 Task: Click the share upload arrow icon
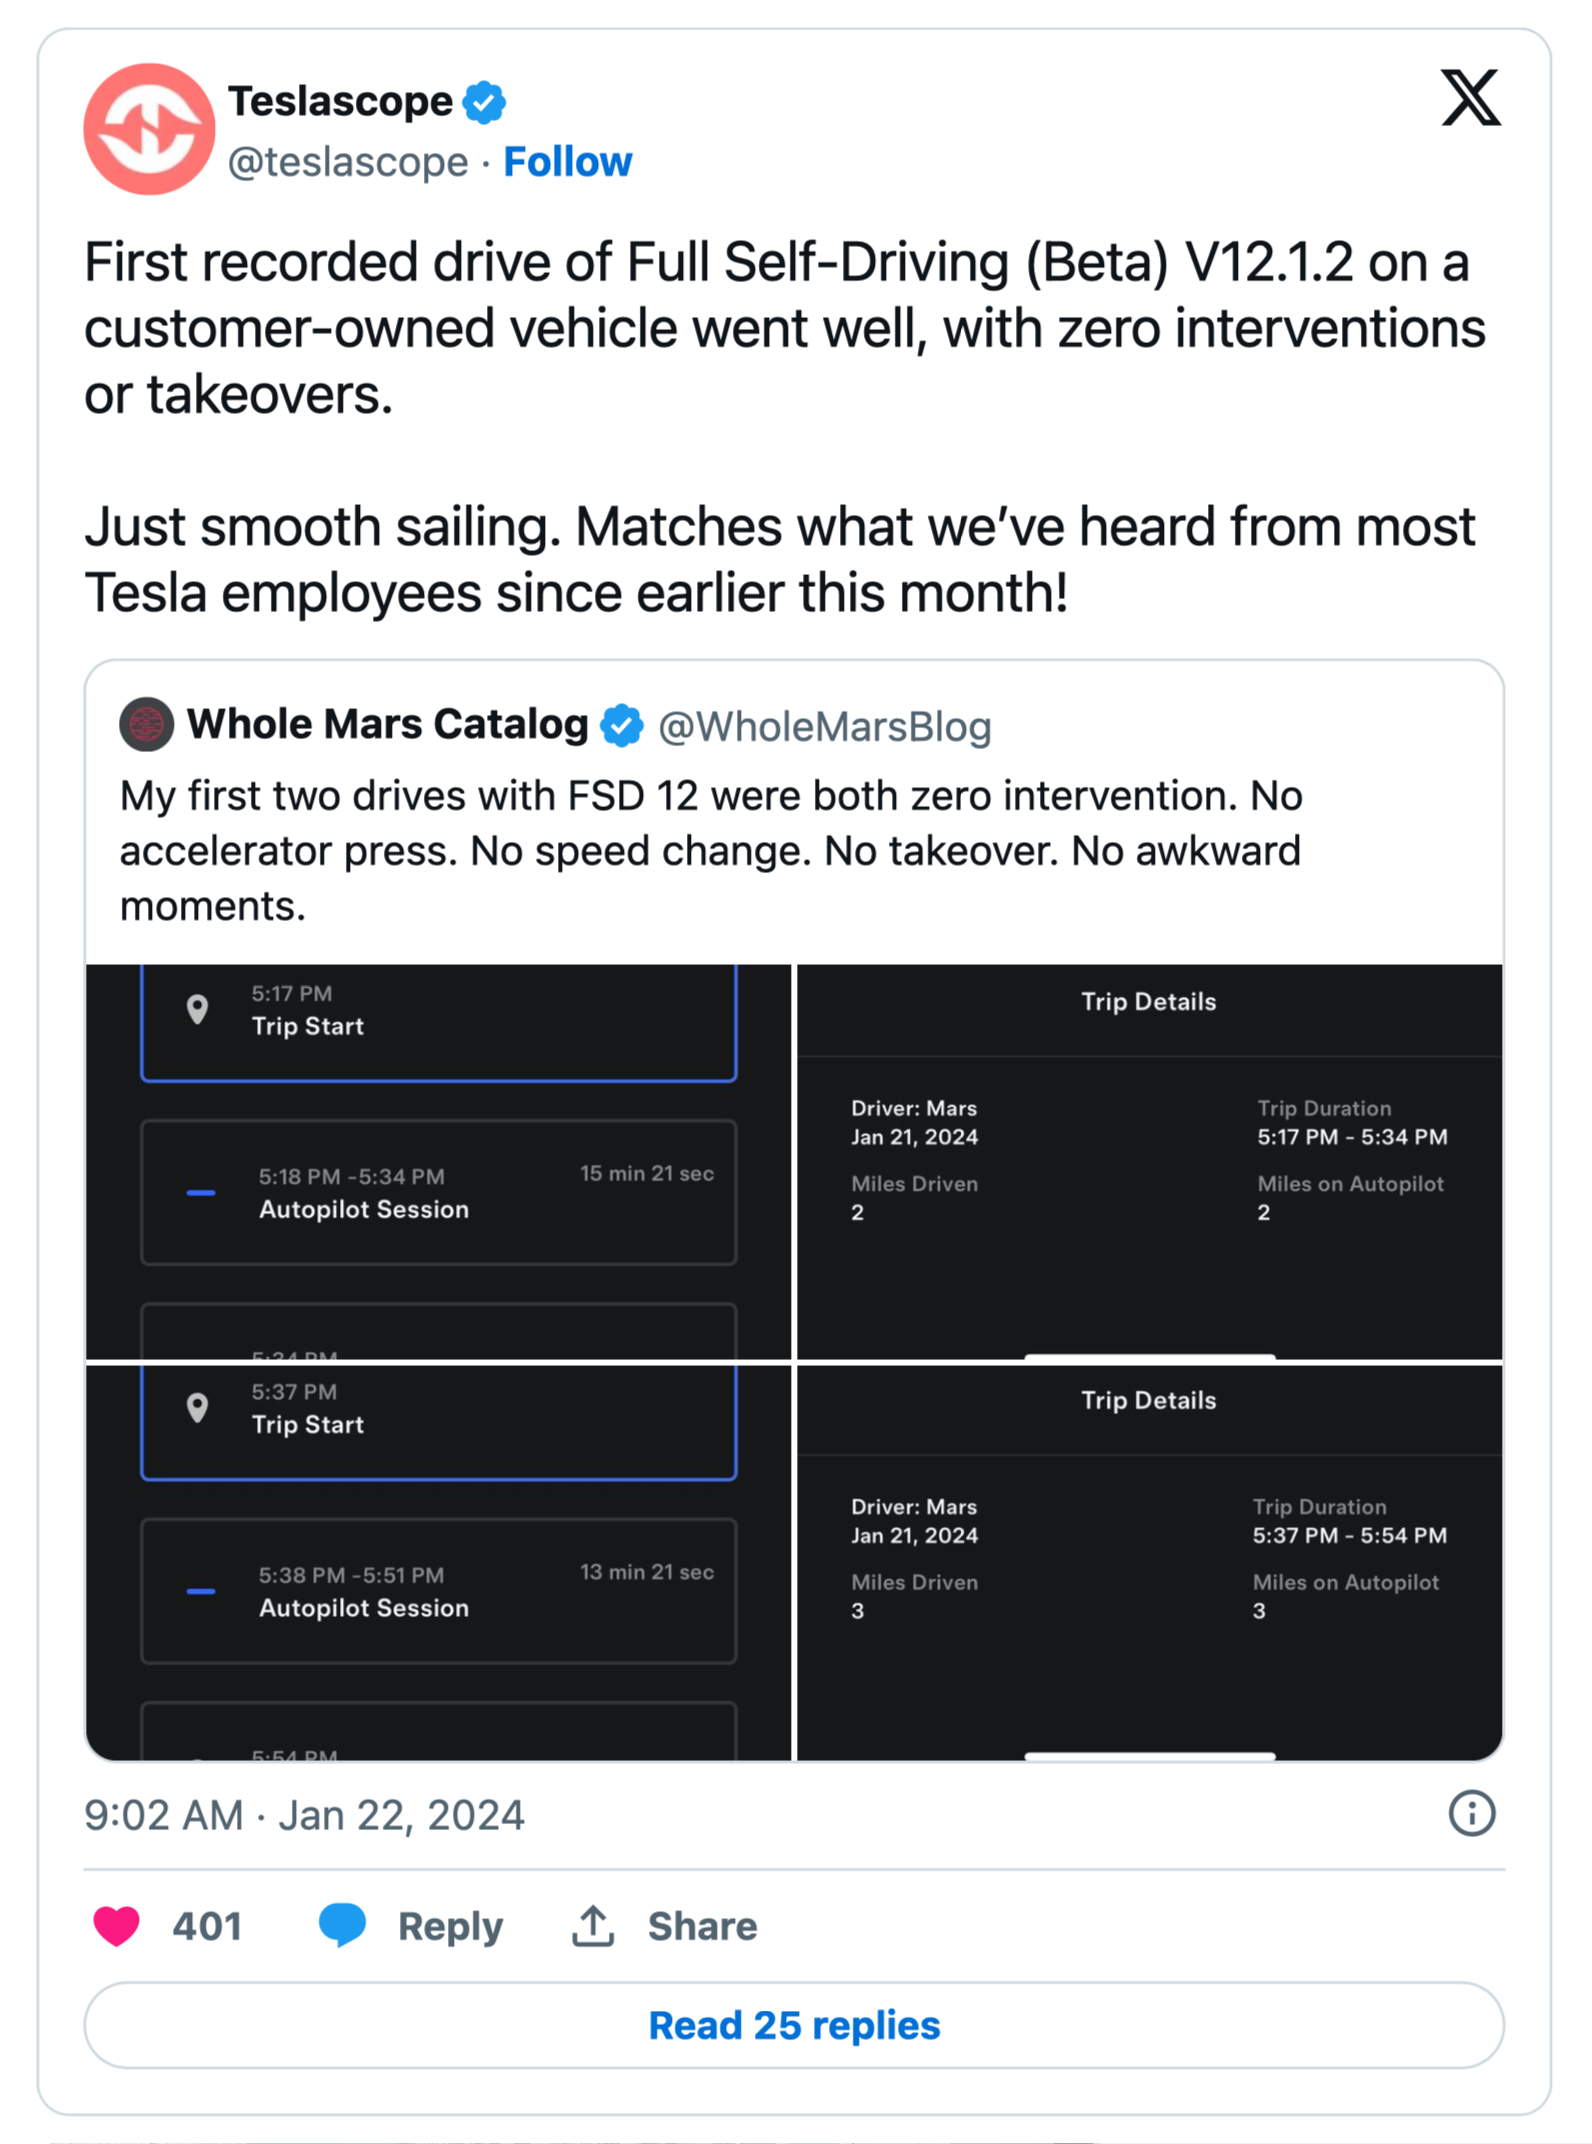593,1926
